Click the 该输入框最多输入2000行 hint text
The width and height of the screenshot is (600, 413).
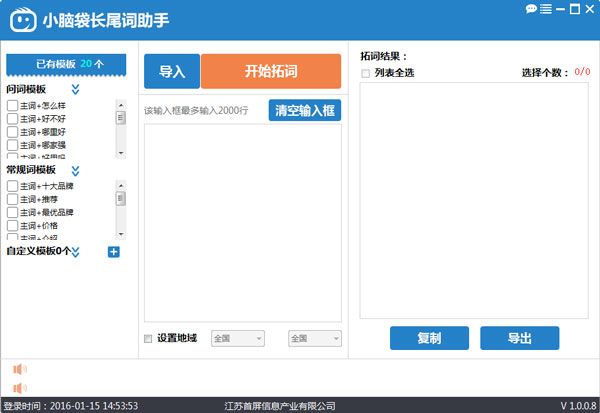pos(196,111)
